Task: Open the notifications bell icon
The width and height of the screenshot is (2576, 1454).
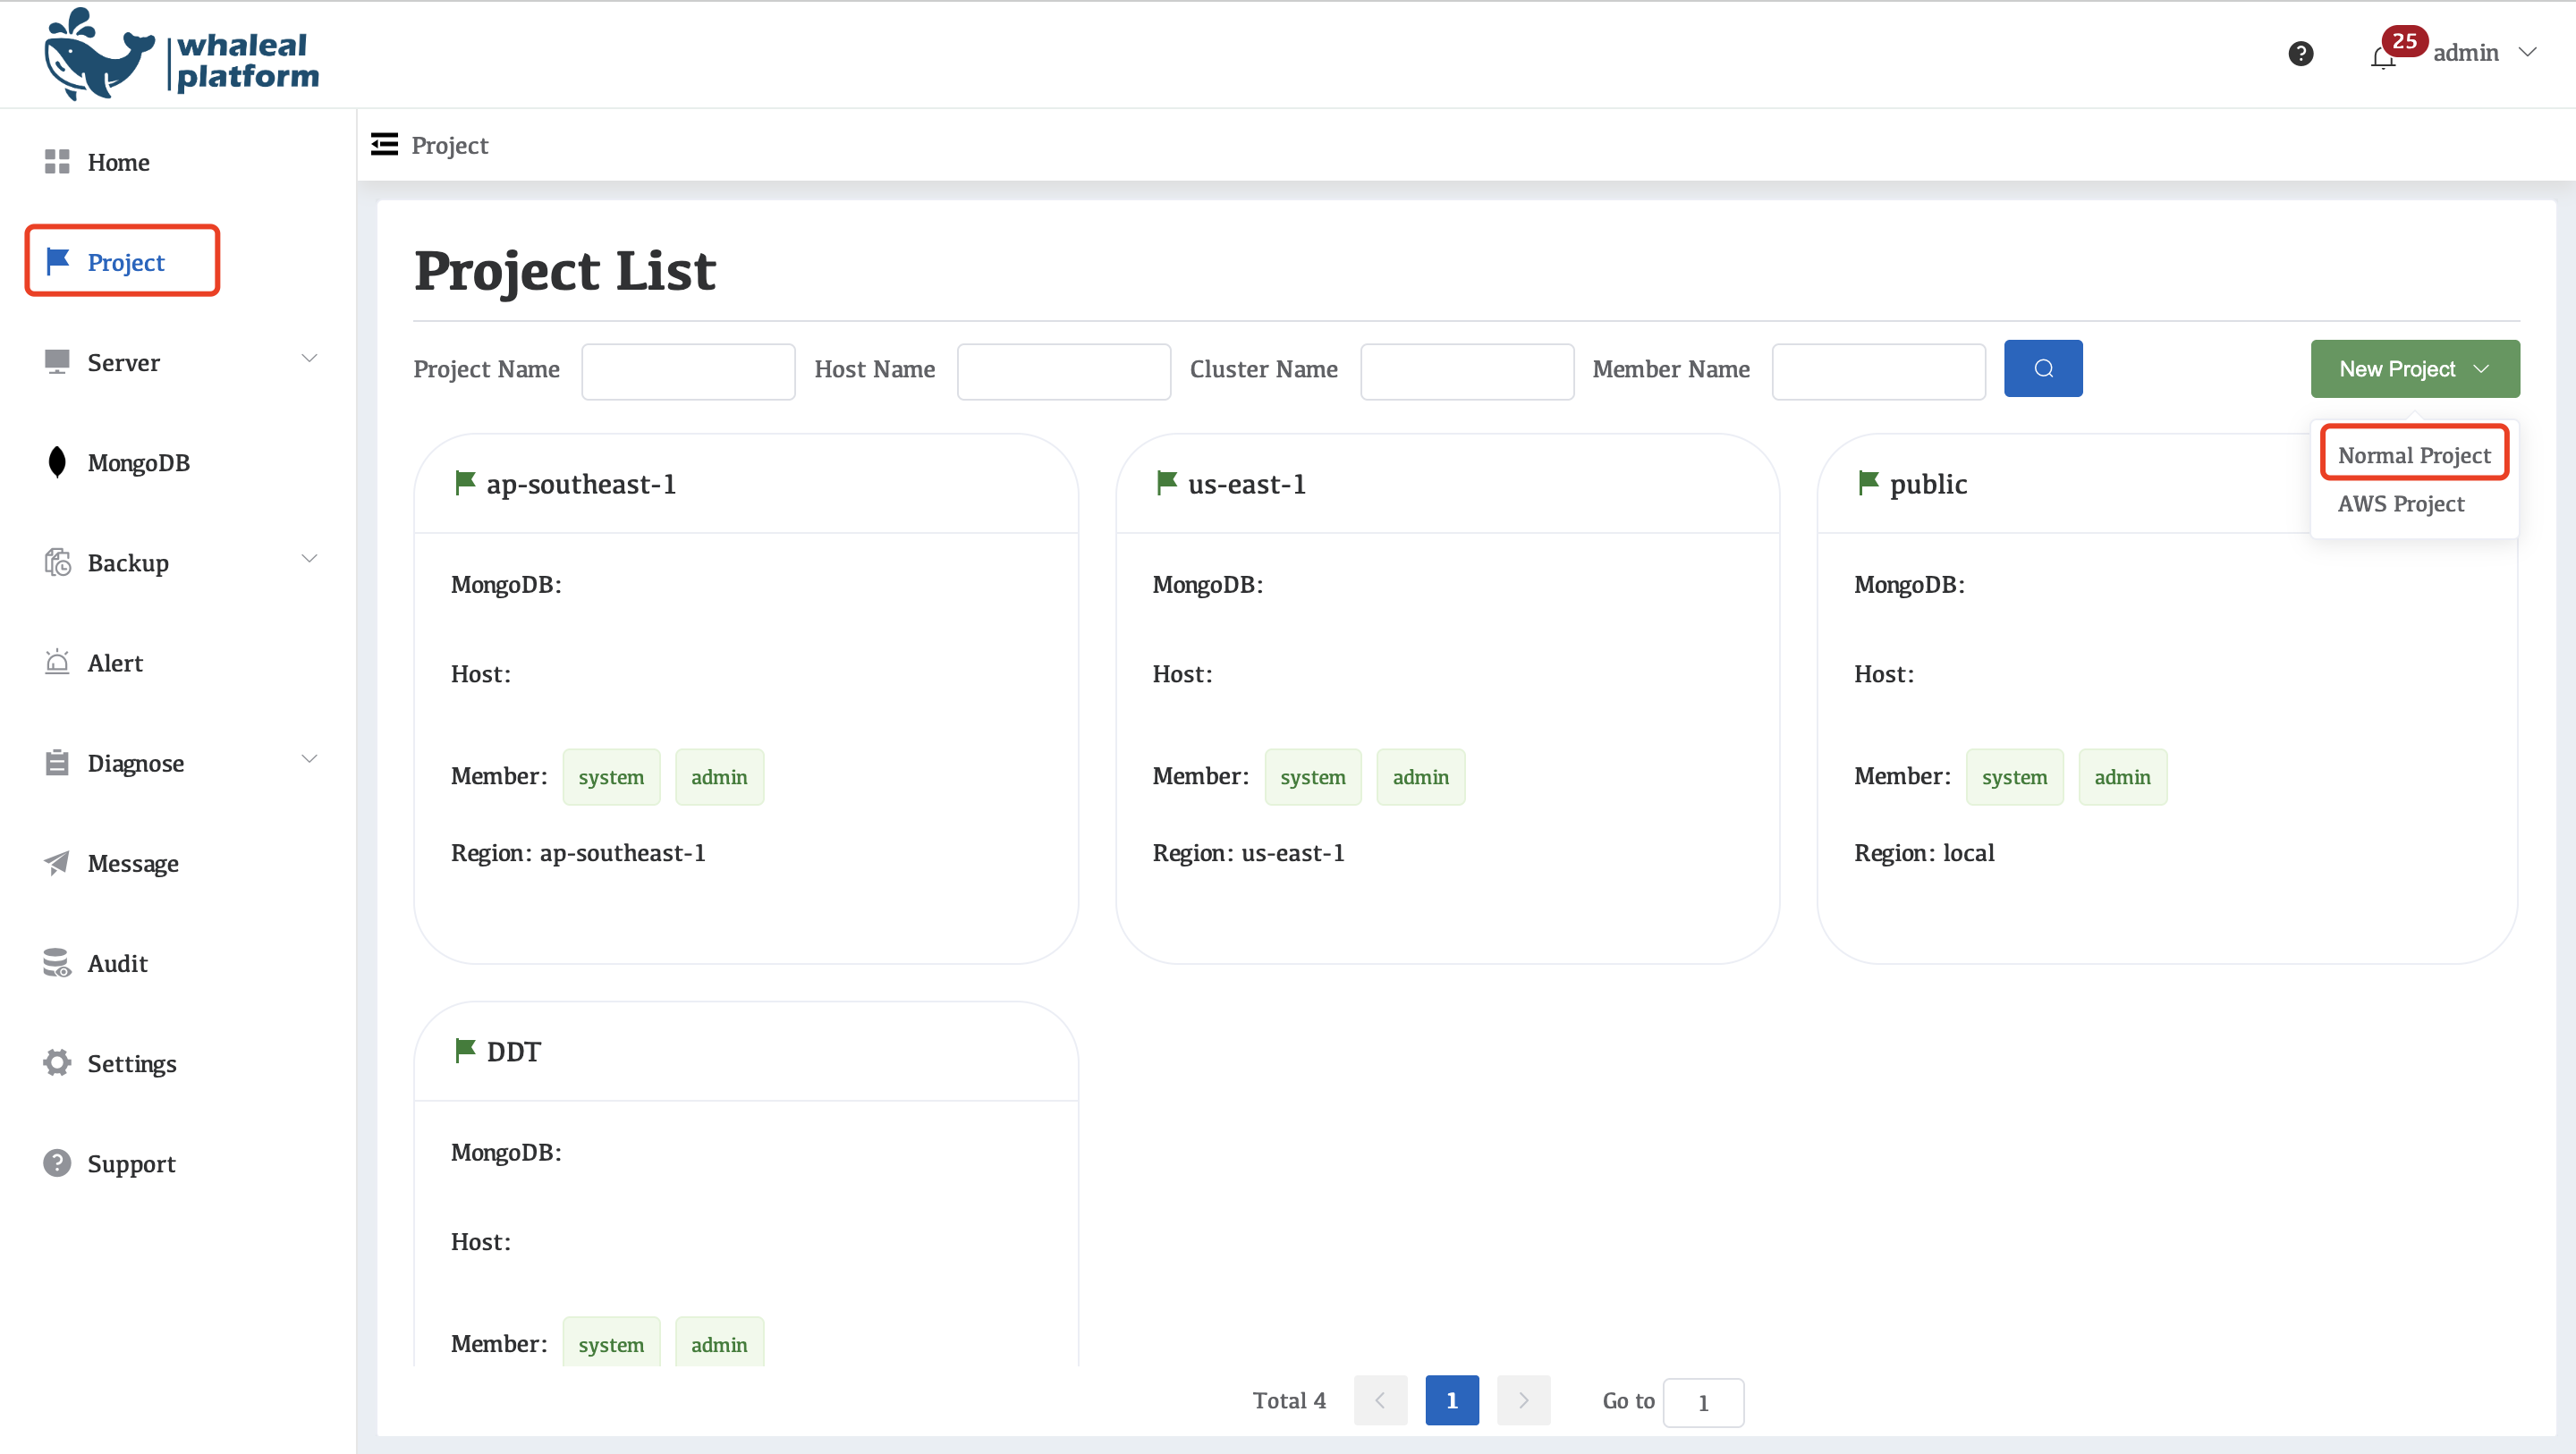Action: click(x=2382, y=57)
